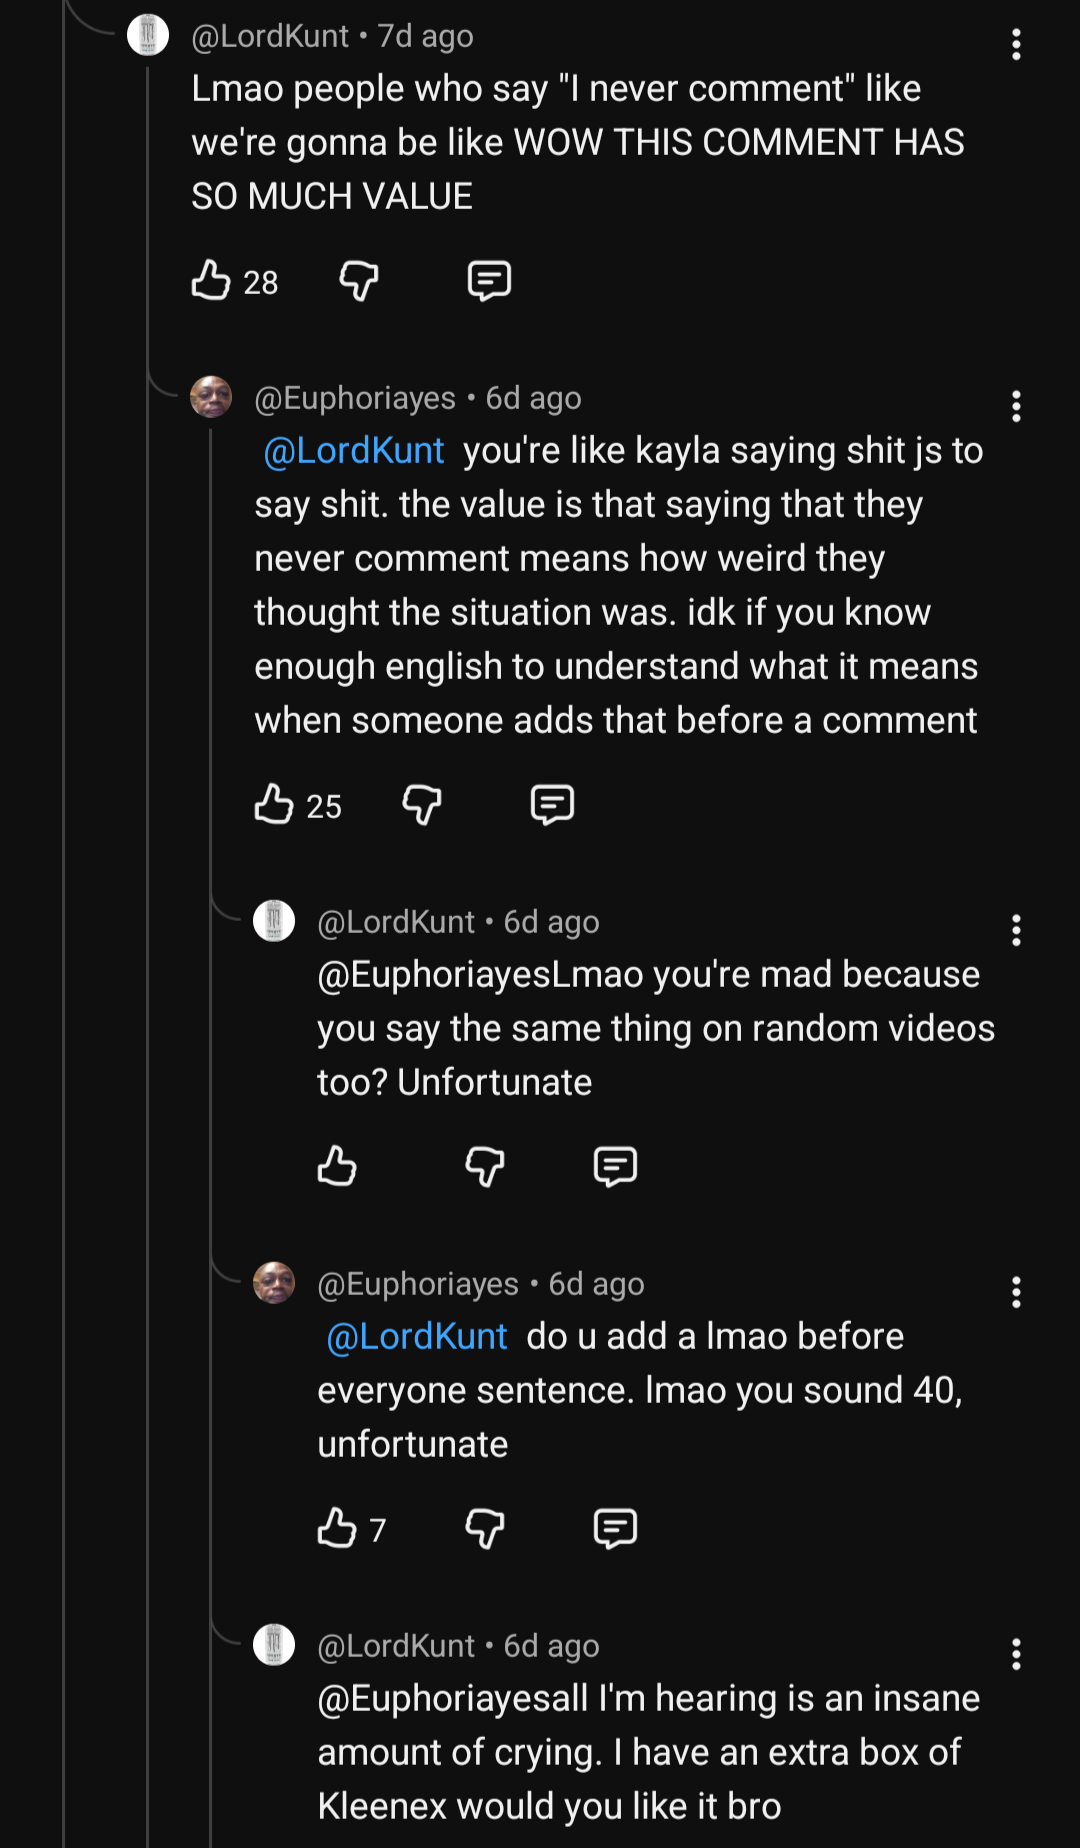Viewport: 1080px width, 1848px height.
Task: Tap blue @LordKunt mention in kayla comment
Action: pyautogui.click(x=354, y=451)
